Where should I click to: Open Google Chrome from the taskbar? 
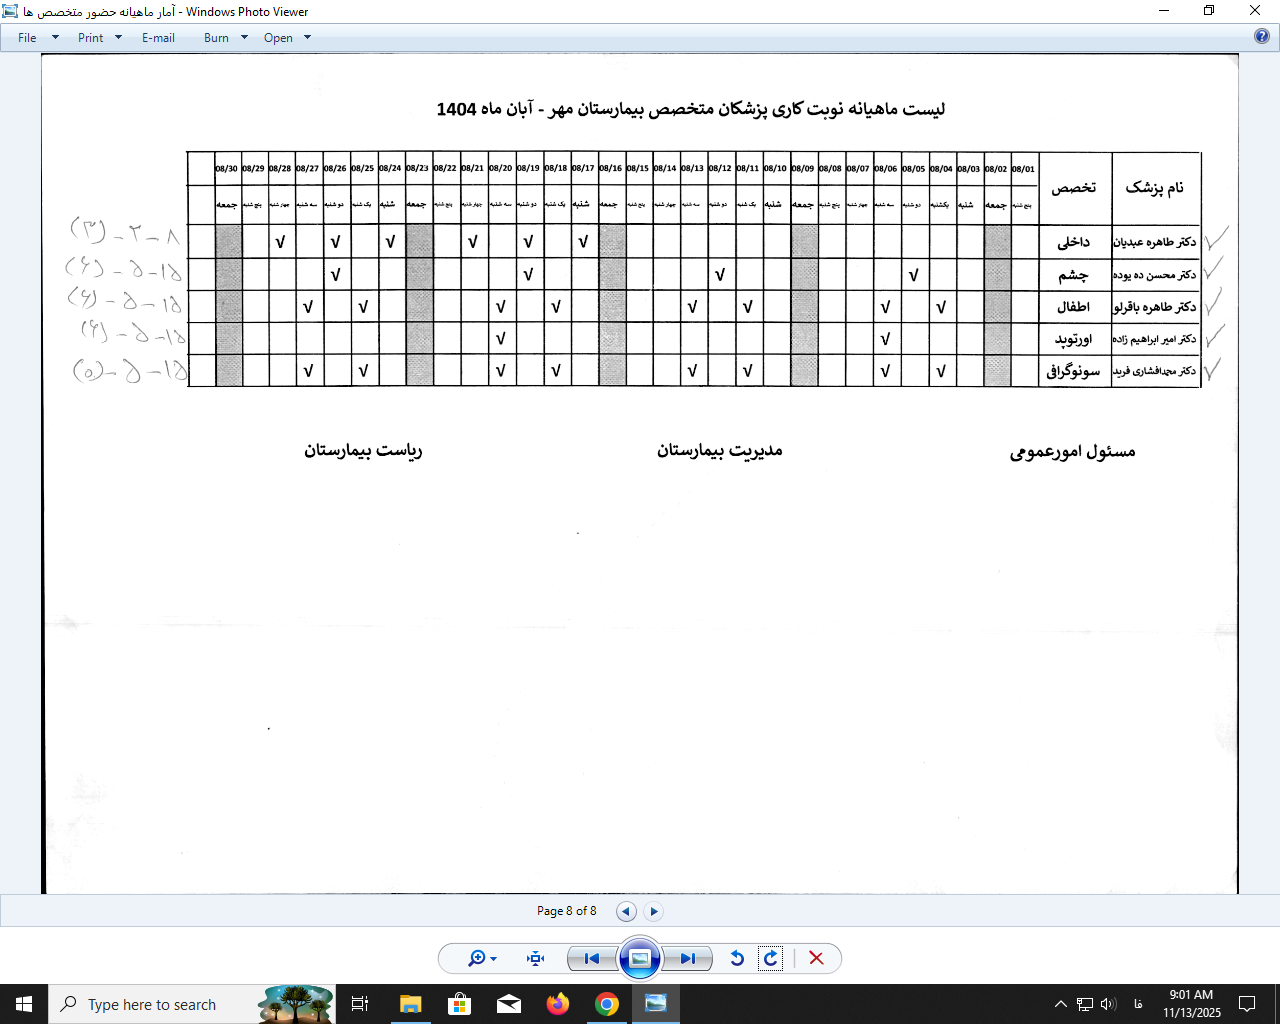(607, 1004)
